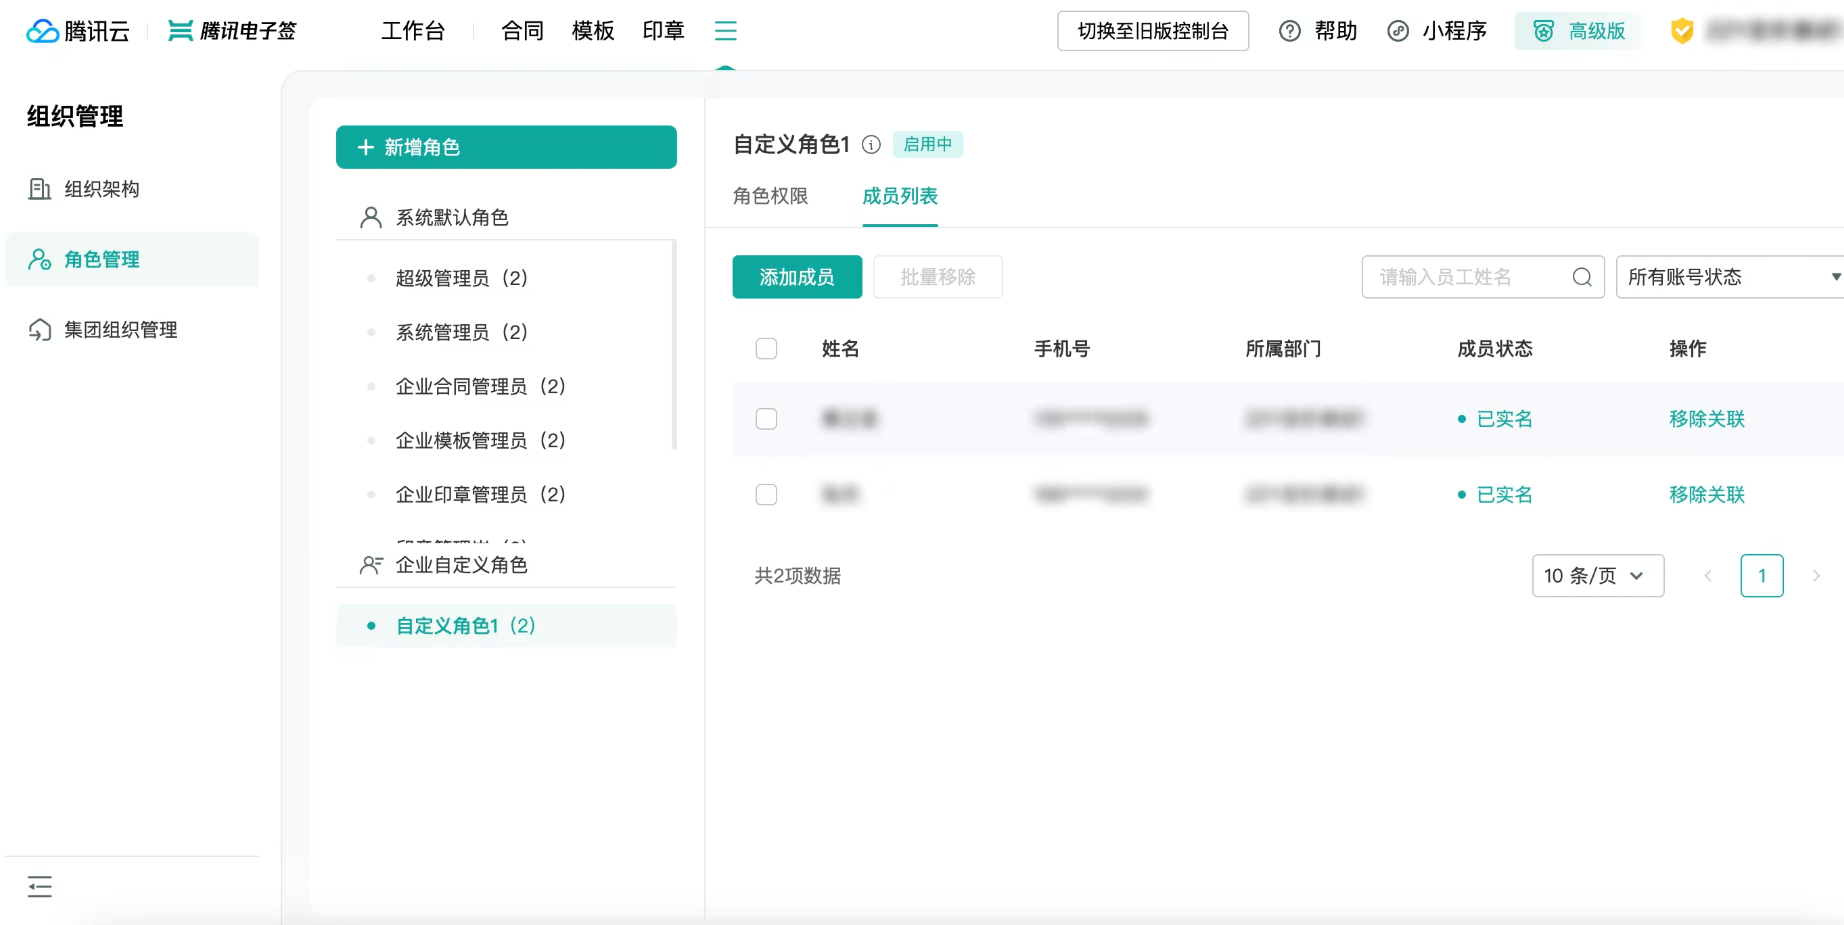
Task: Click the search magnifier in employee name field
Action: [x=1582, y=277]
